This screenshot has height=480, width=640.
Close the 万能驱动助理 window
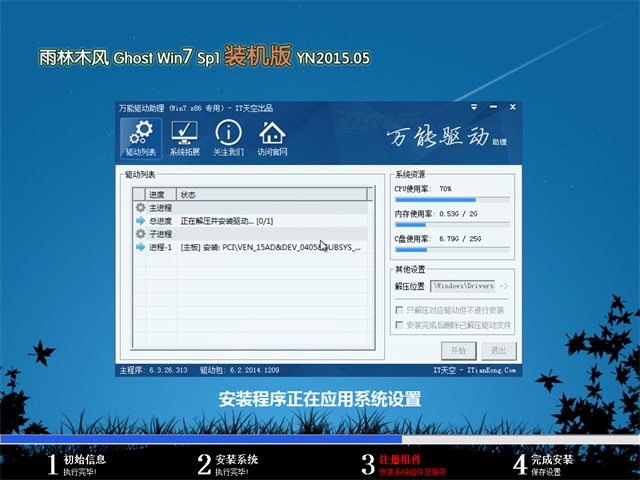point(513,107)
